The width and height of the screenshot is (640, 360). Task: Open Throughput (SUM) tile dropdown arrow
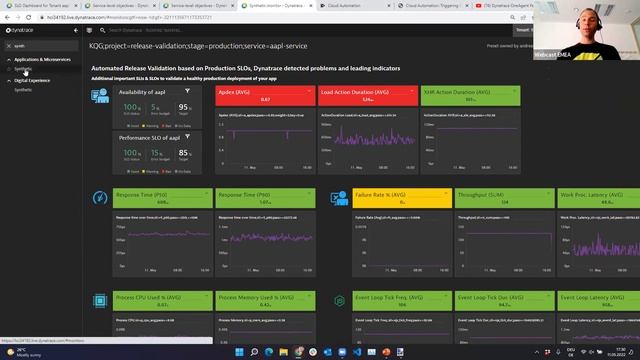pos(549,193)
